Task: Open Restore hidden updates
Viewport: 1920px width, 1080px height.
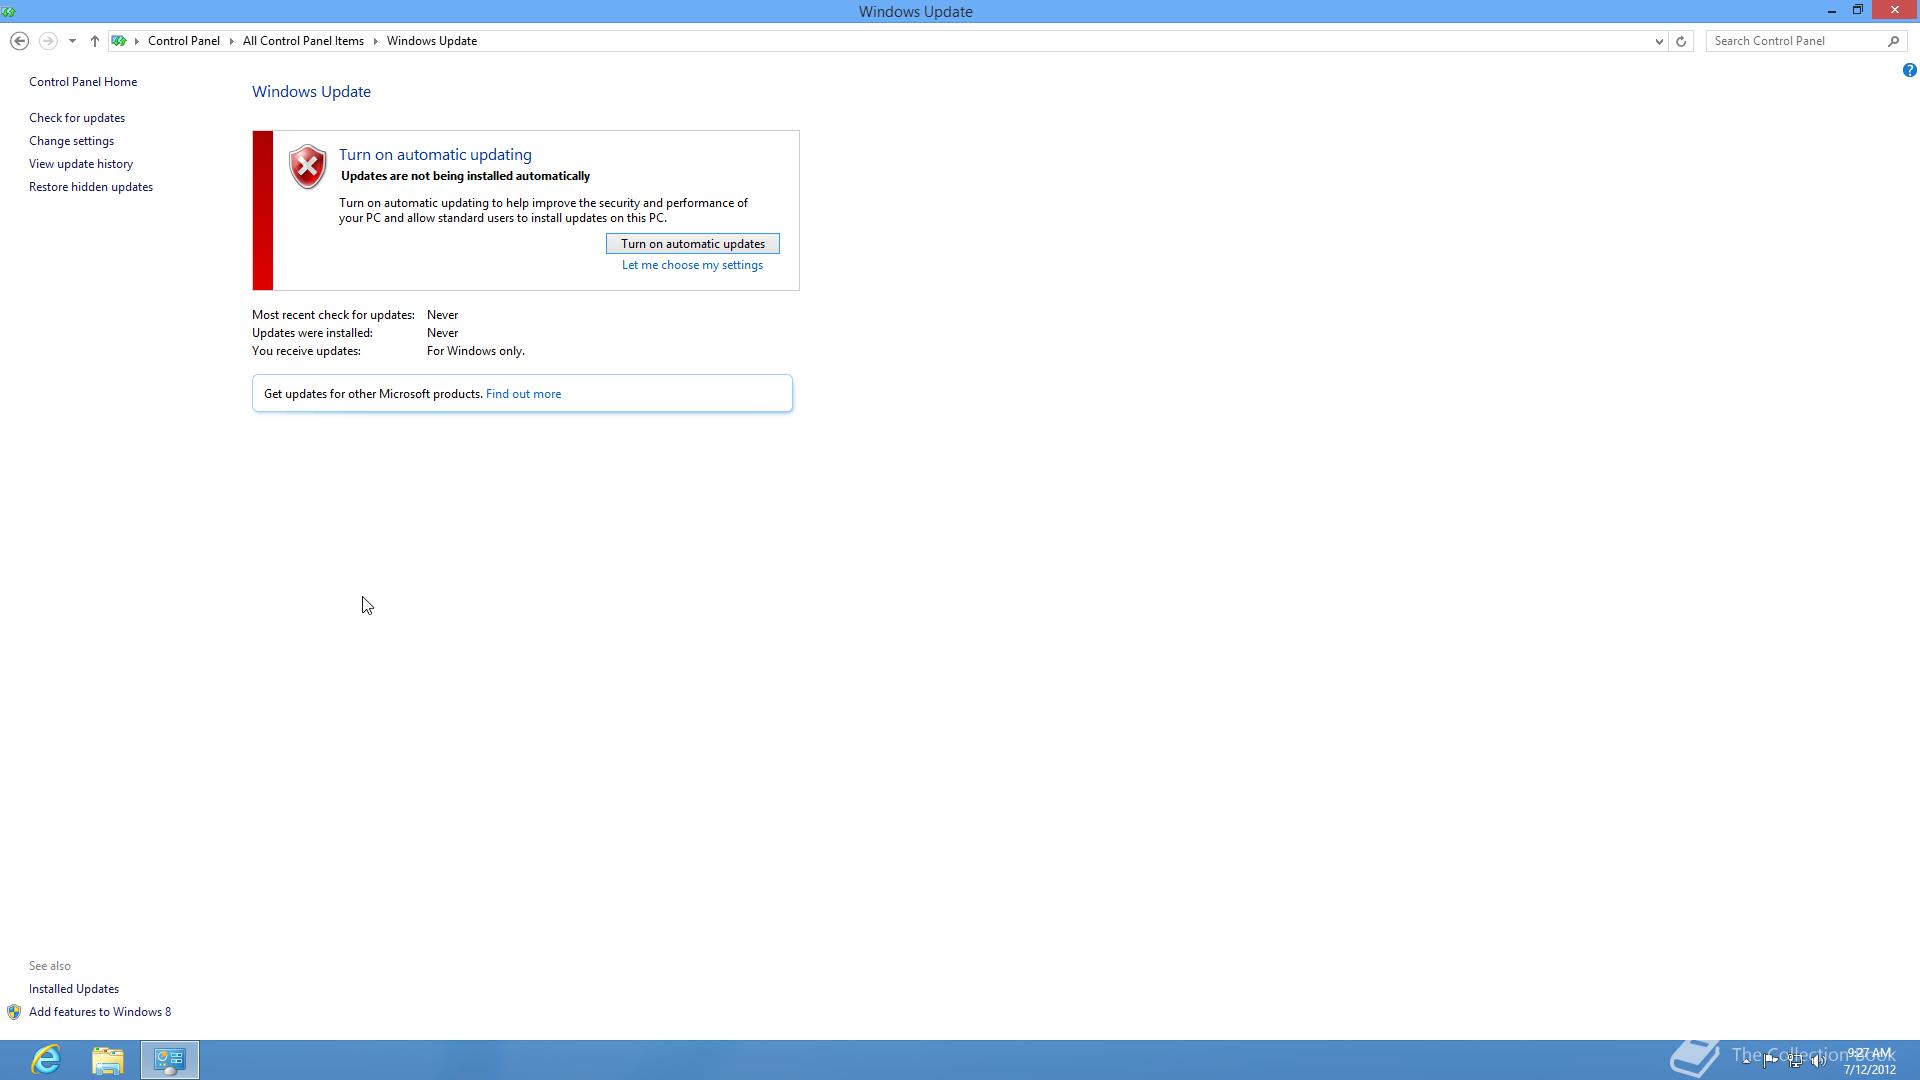Action: point(91,187)
